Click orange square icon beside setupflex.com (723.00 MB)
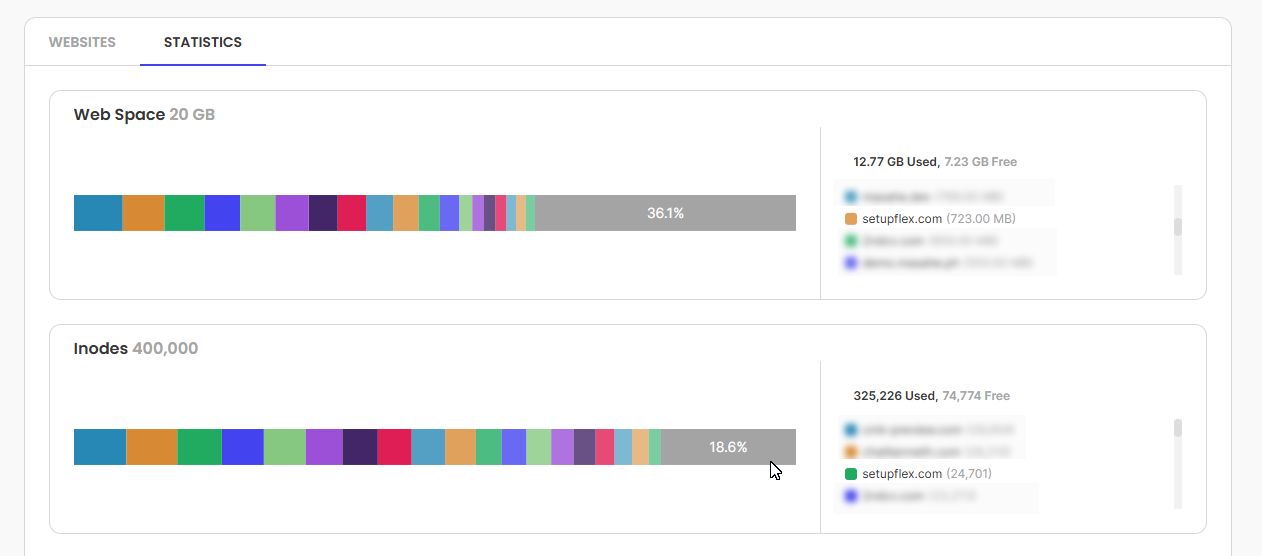Viewport: 1262px width, 556px height. click(x=851, y=219)
